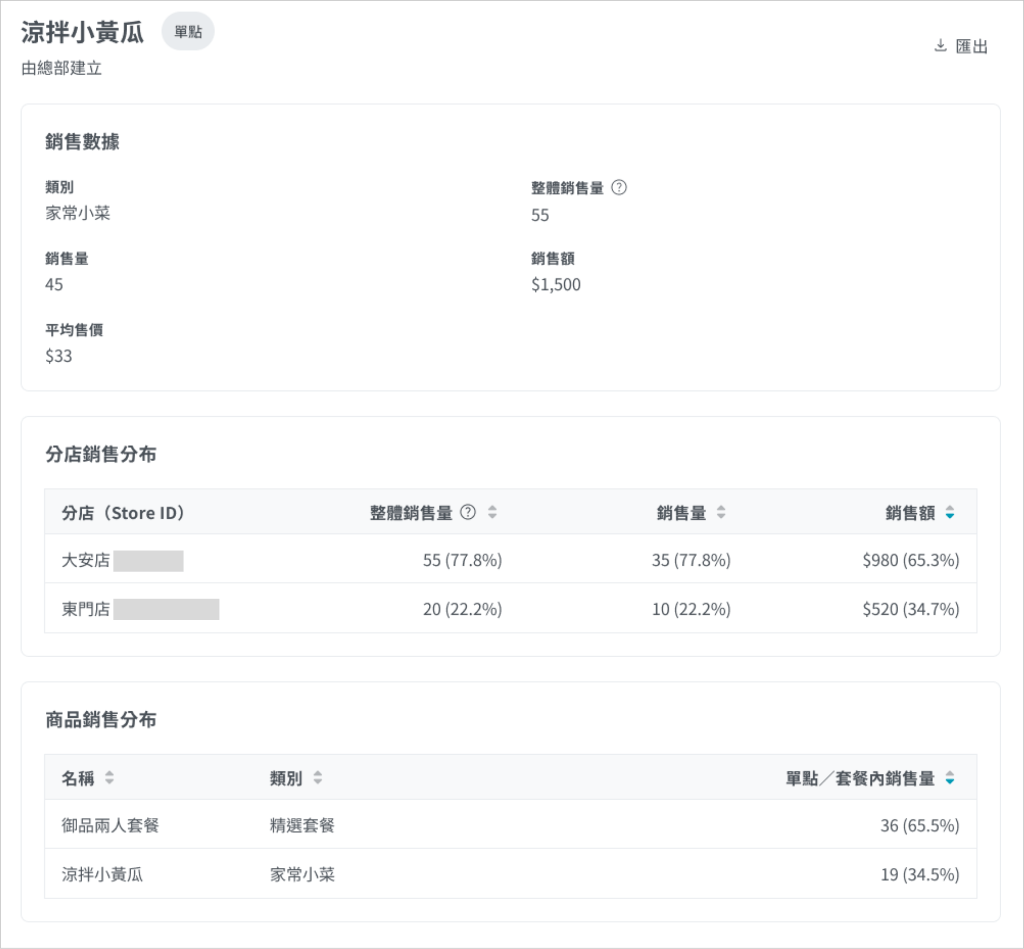The height and width of the screenshot is (949, 1024).
Task: Click the 36 (65.5%) sales quantity cell
Action: point(919,826)
